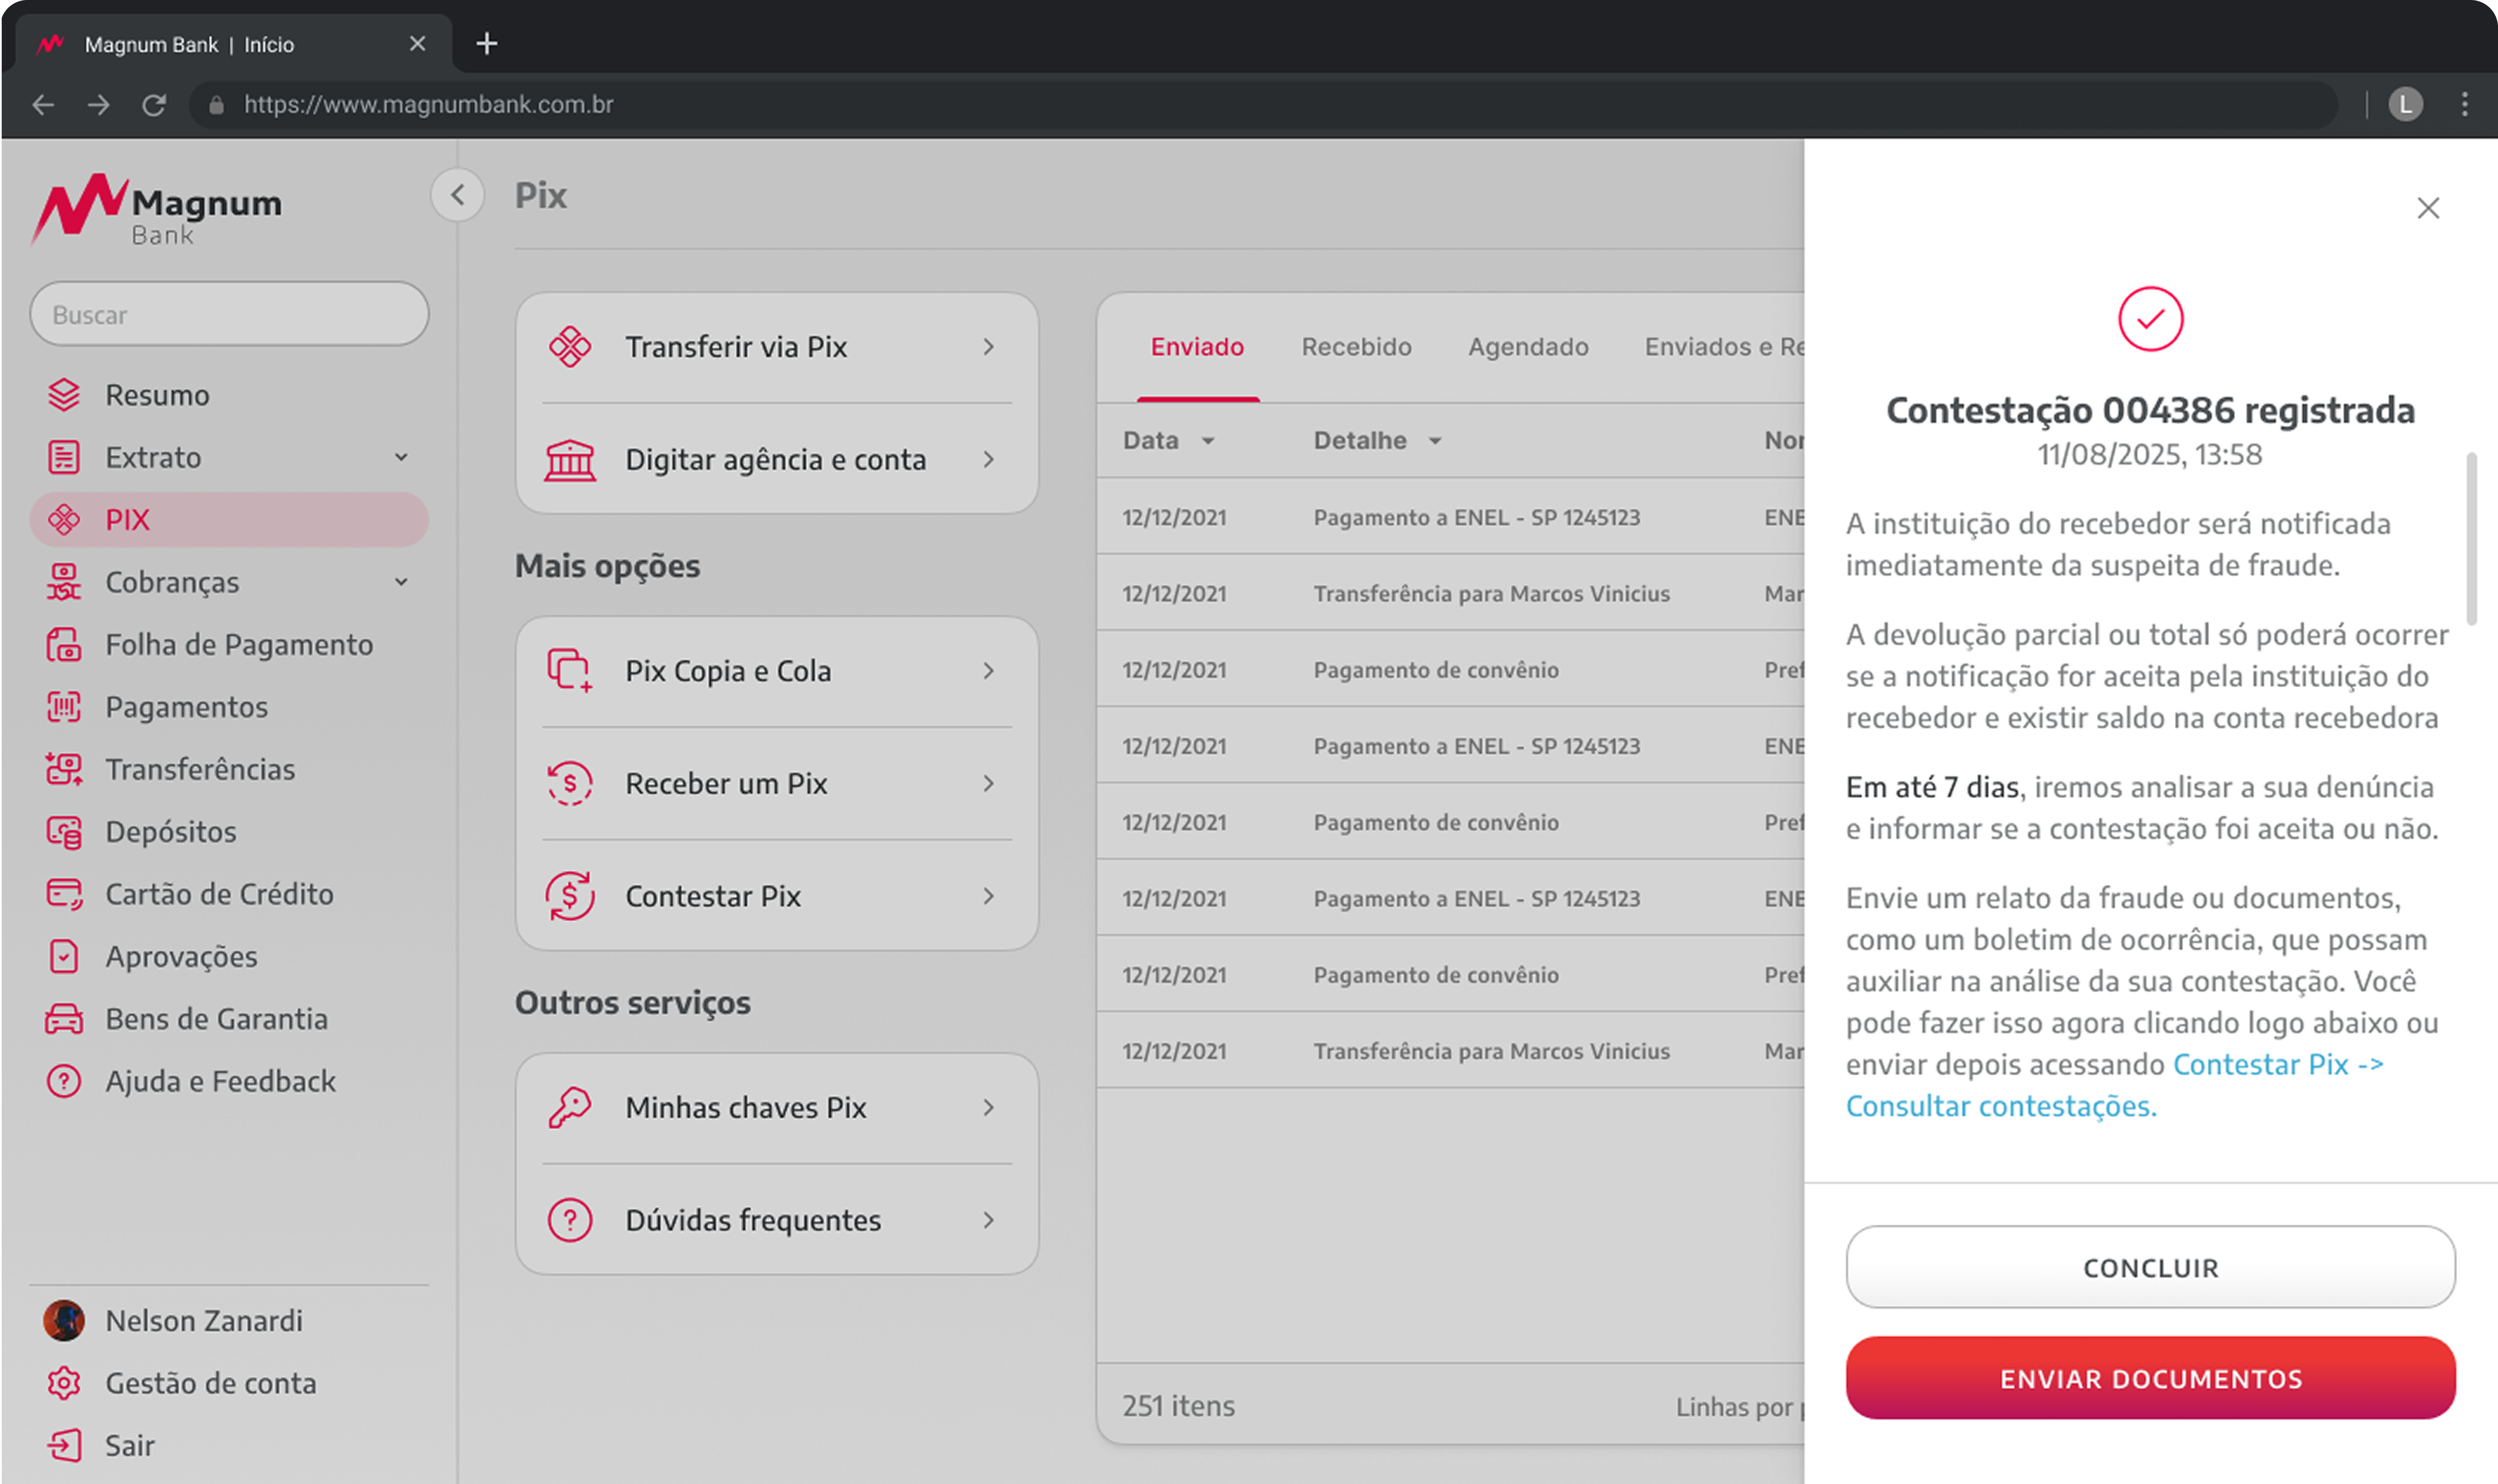Click the Resumo layers icon in sidebar
The width and height of the screenshot is (2498, 1484).
click(64, 395)
